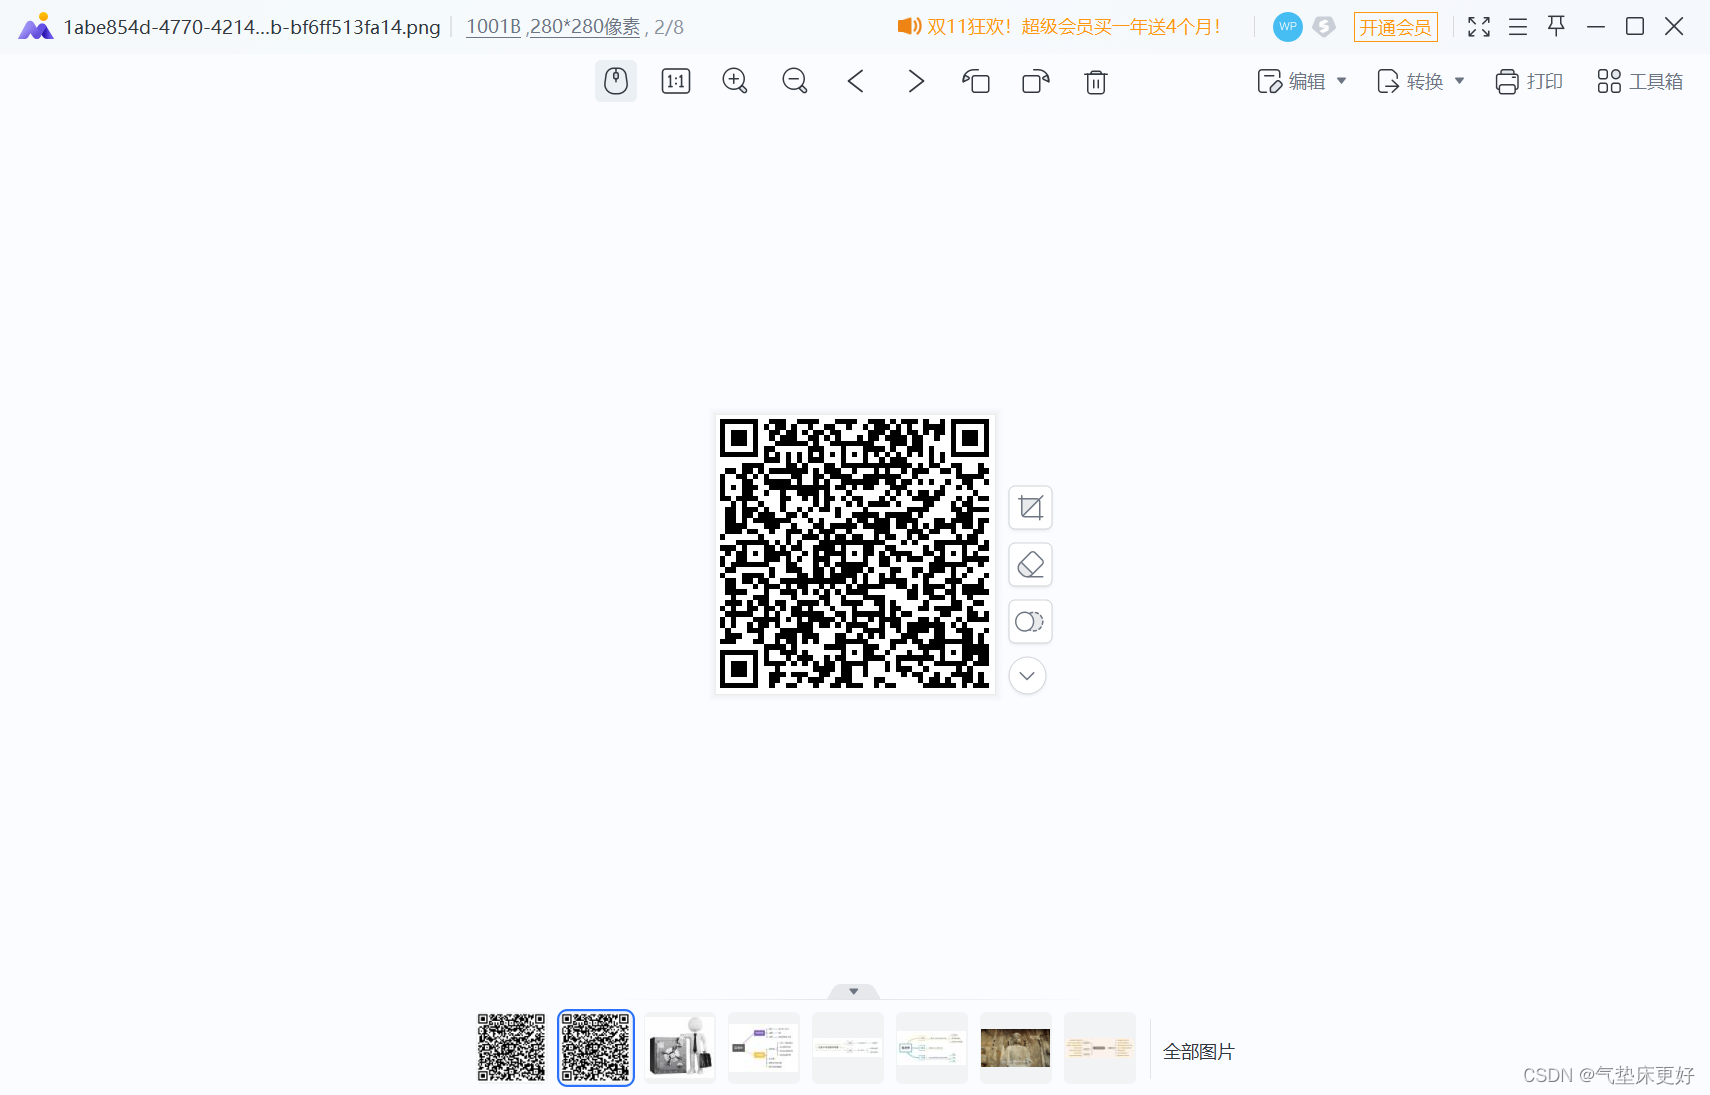Screen dimensions: 1710x1095
Task: Select the zoom out tool
Action: (794, 81)
